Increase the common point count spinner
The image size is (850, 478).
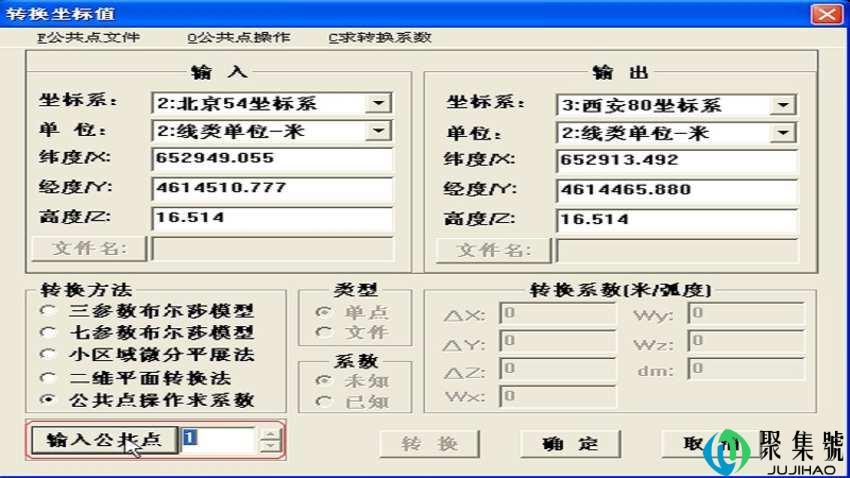[270, 433]
